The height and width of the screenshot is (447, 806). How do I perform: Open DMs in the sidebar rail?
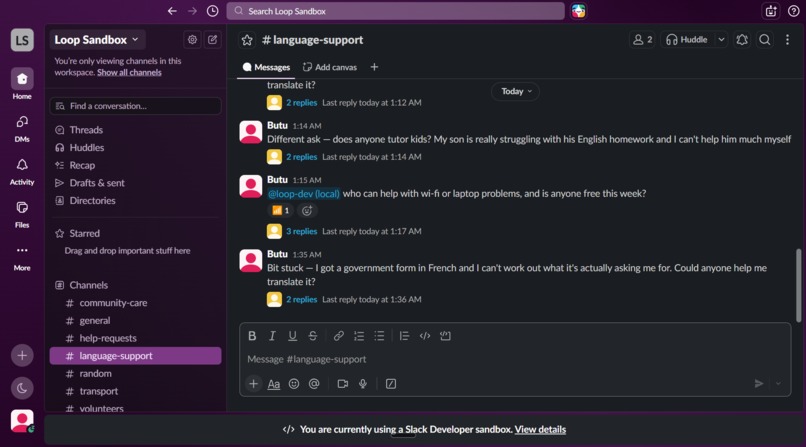[x=22, y=127]
